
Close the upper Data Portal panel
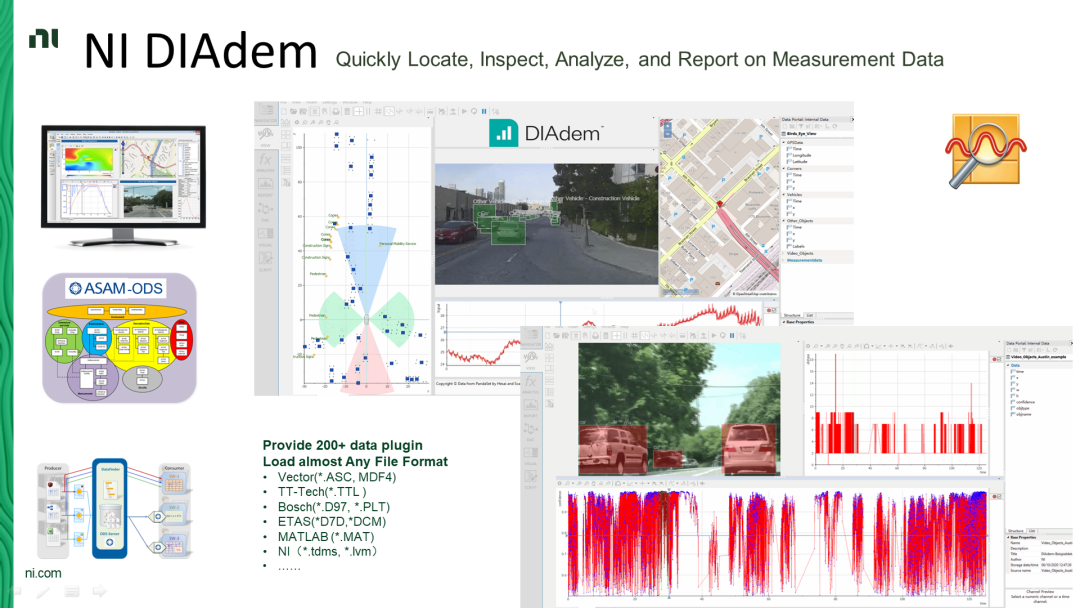click(853, 119)
